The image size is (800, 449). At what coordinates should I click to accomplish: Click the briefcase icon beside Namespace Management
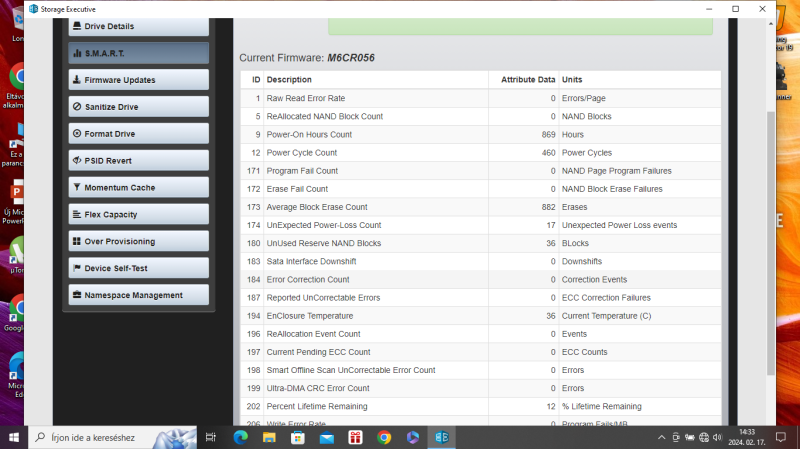click(x=77, y=295)
